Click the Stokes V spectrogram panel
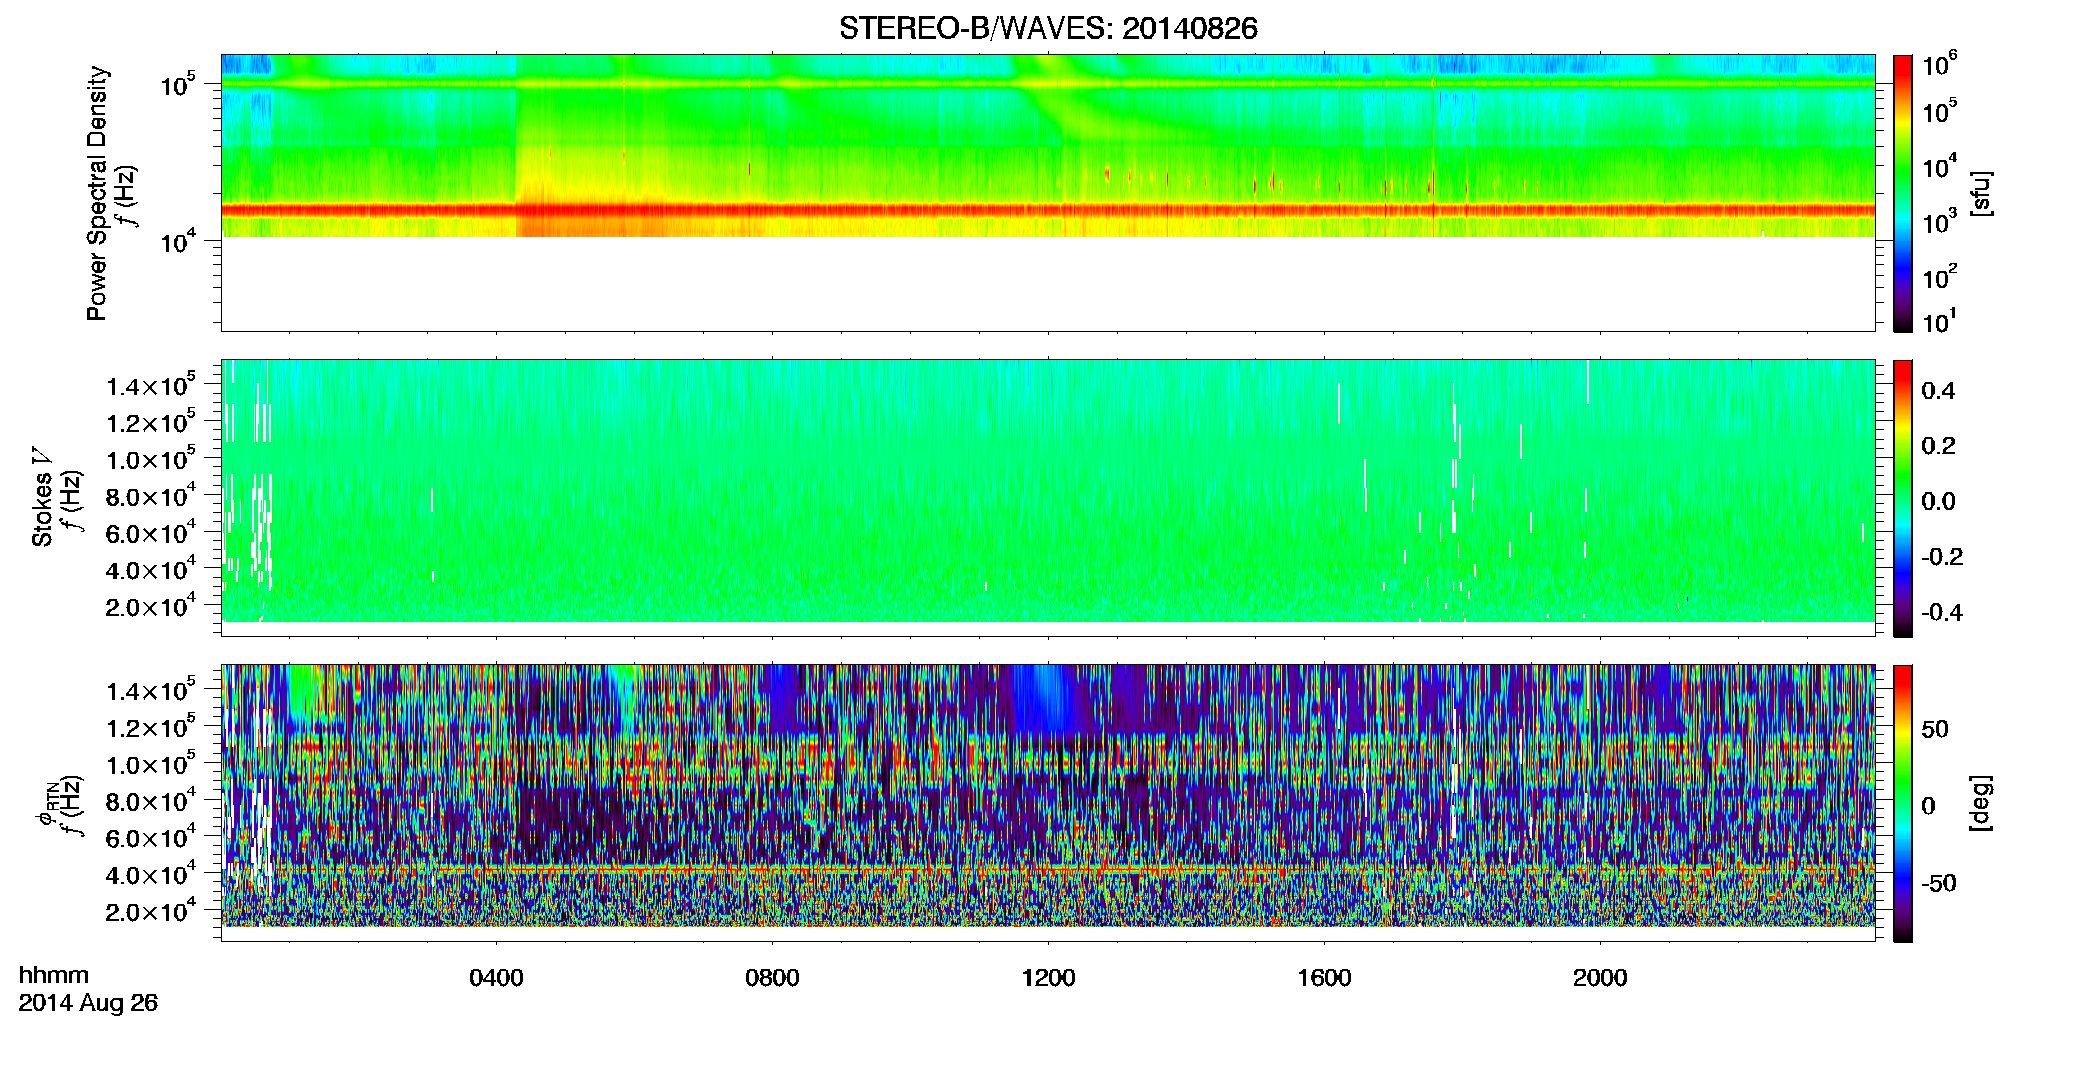 (1048, 498)
